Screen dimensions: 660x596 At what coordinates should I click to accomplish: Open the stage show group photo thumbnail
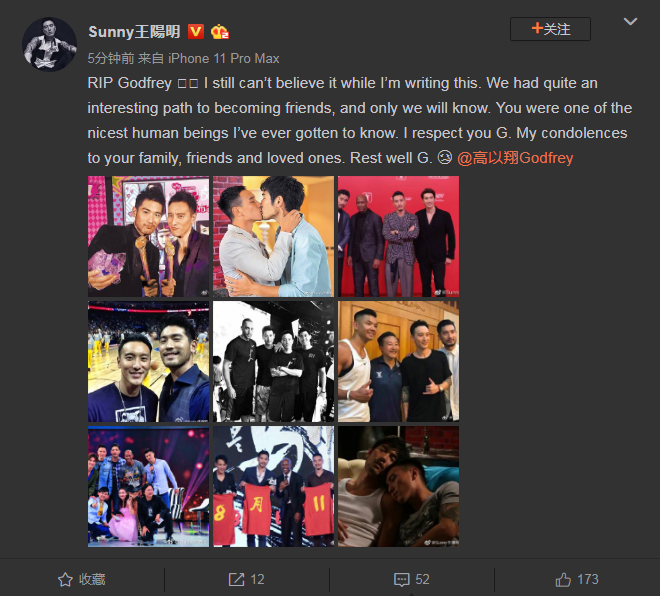pyautogui.click(x=148, y=487)
